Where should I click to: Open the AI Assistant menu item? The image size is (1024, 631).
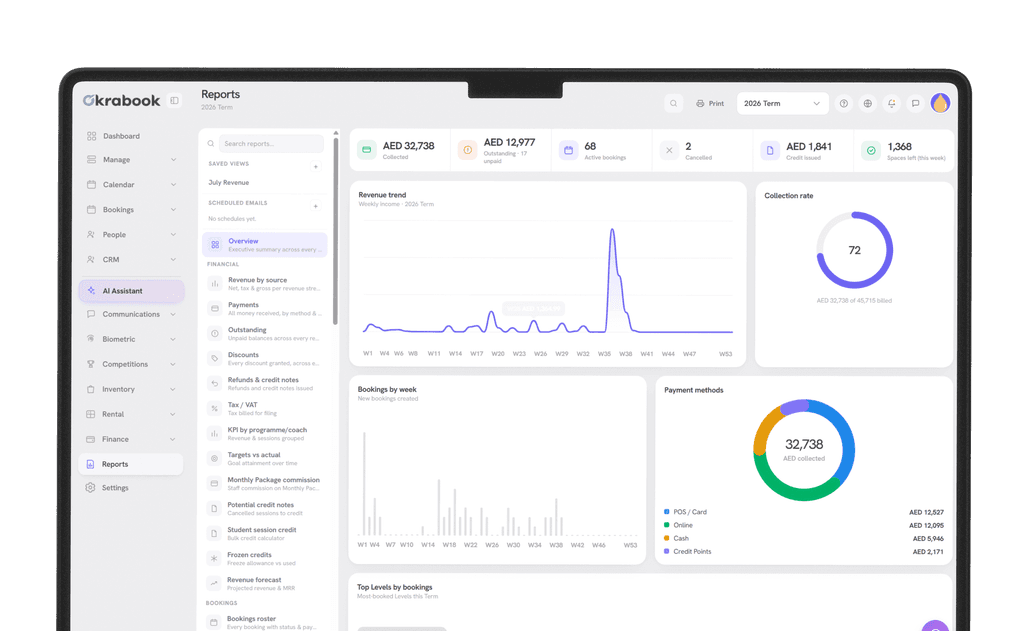click(131, 291)
